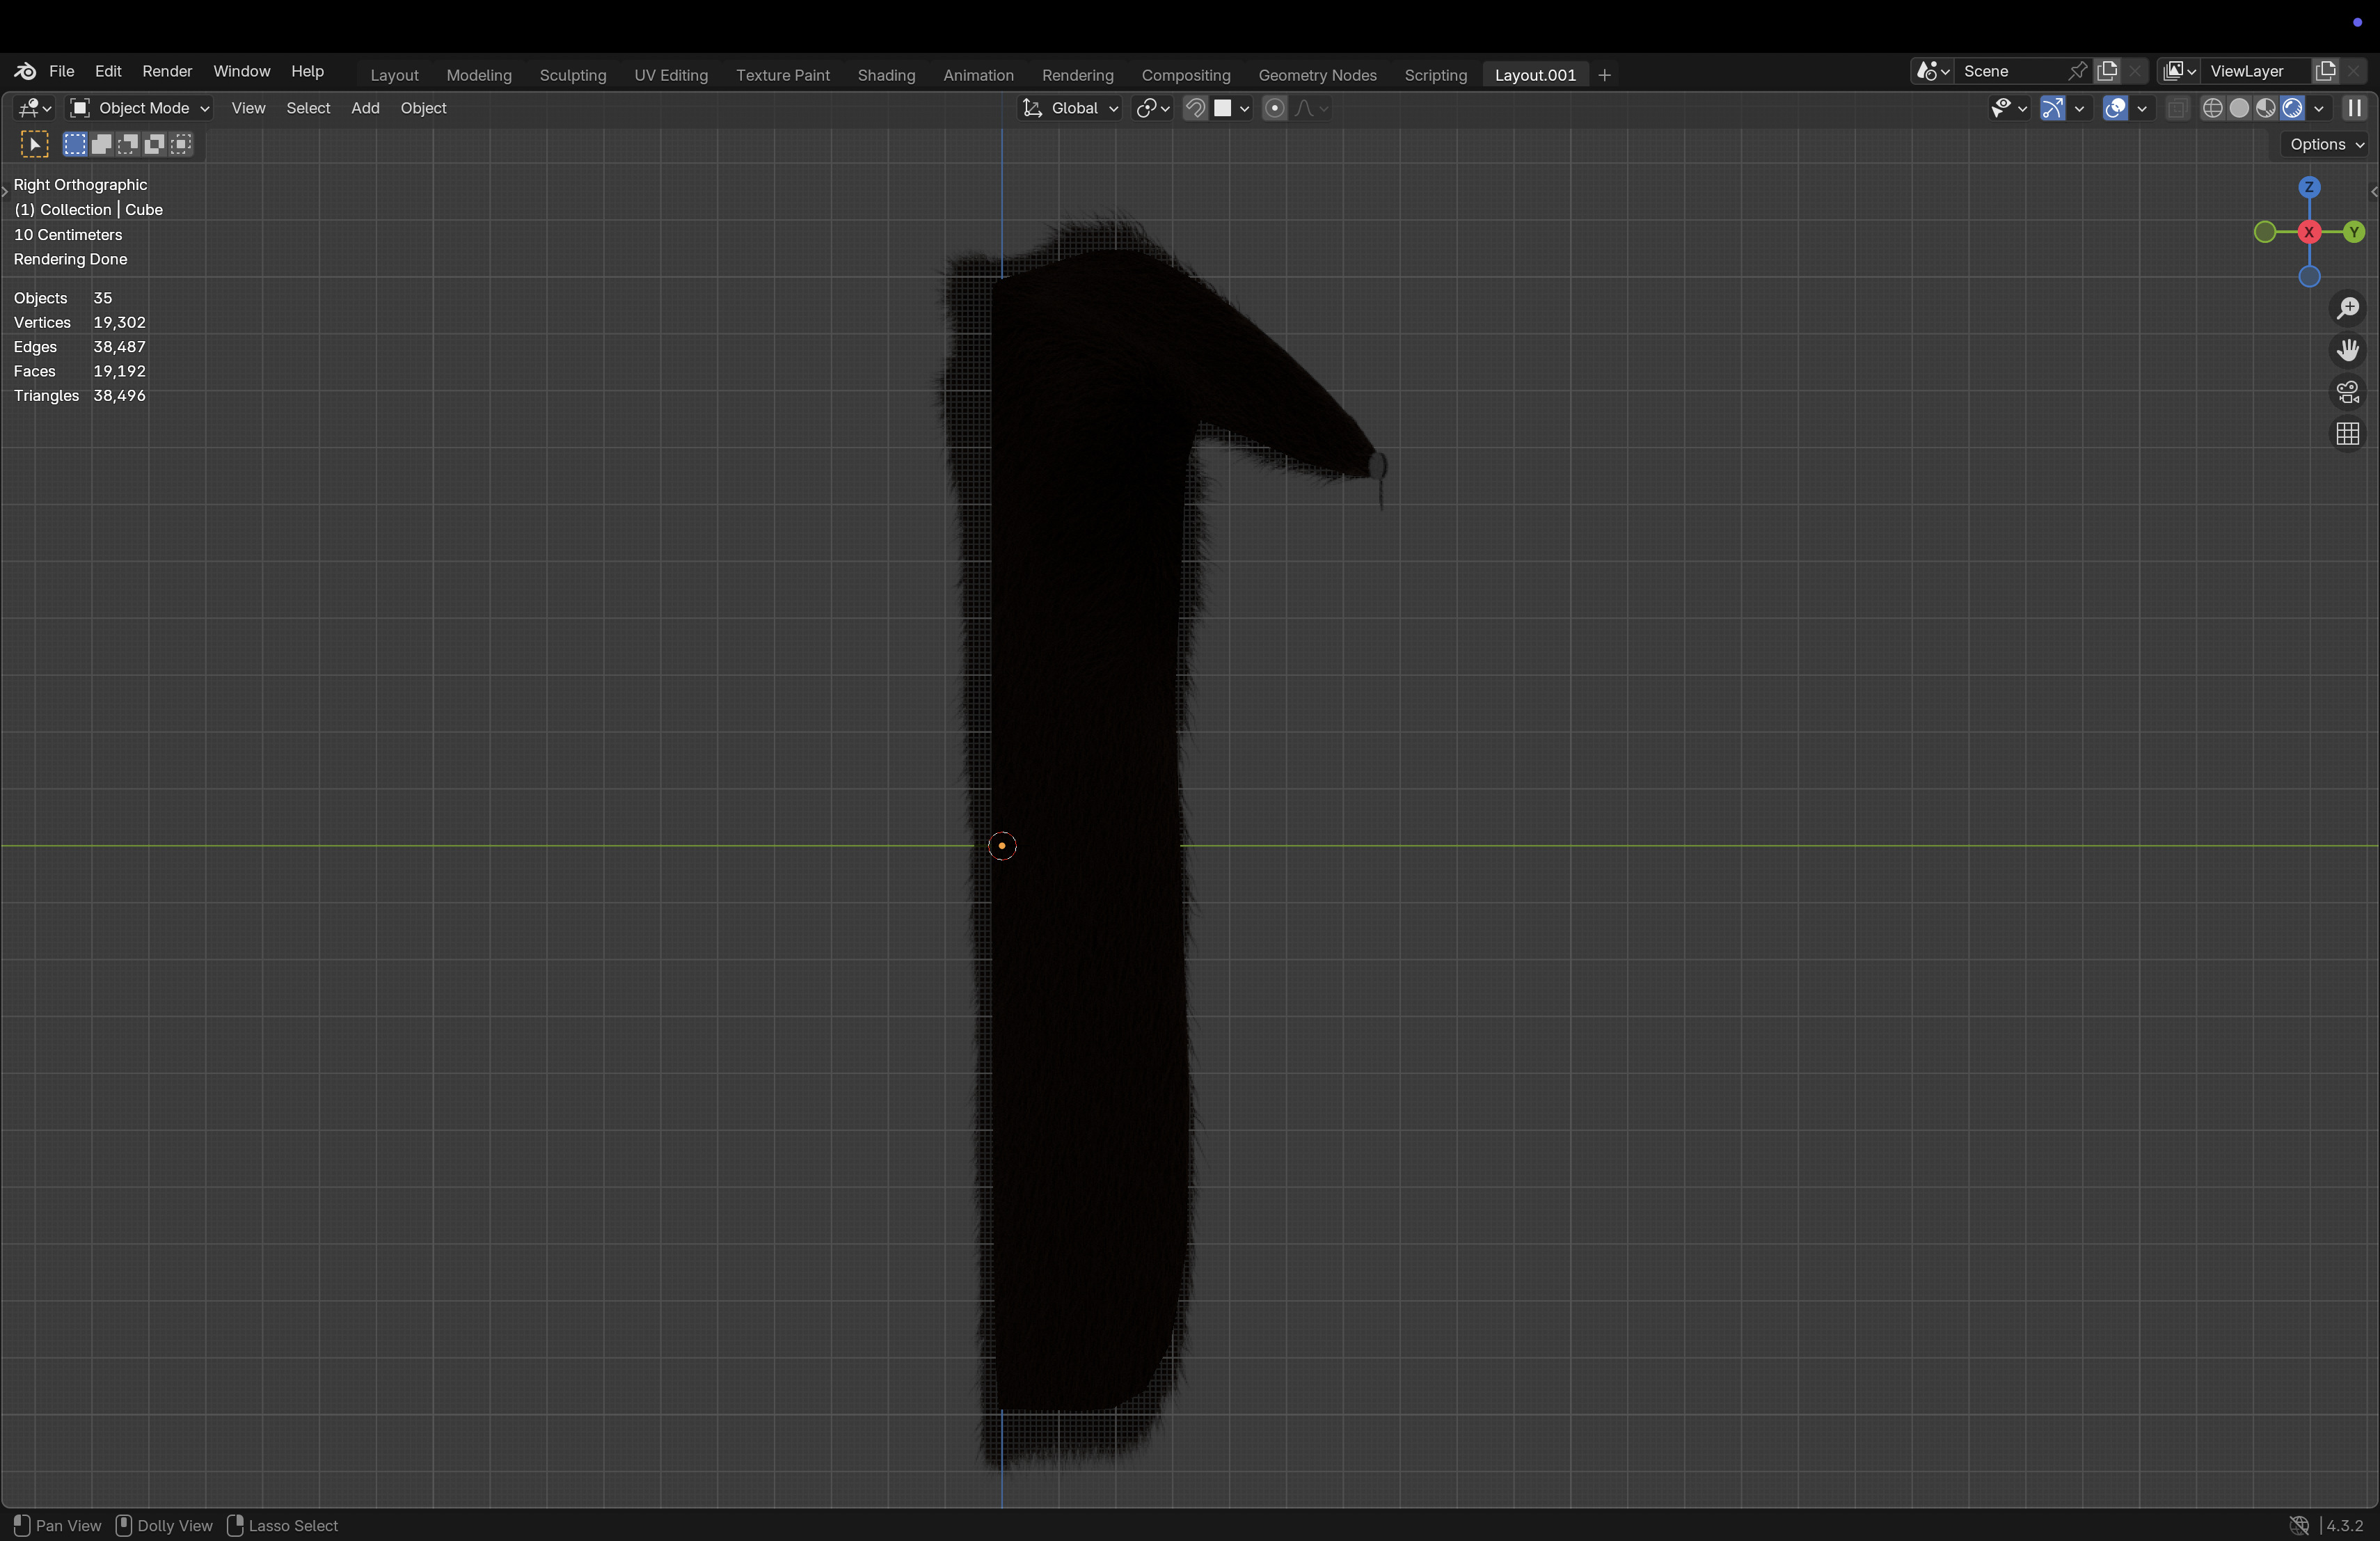2380x1541 pixels.
Task: Open the Scene browse dropdown icon
Action: 1932,71
